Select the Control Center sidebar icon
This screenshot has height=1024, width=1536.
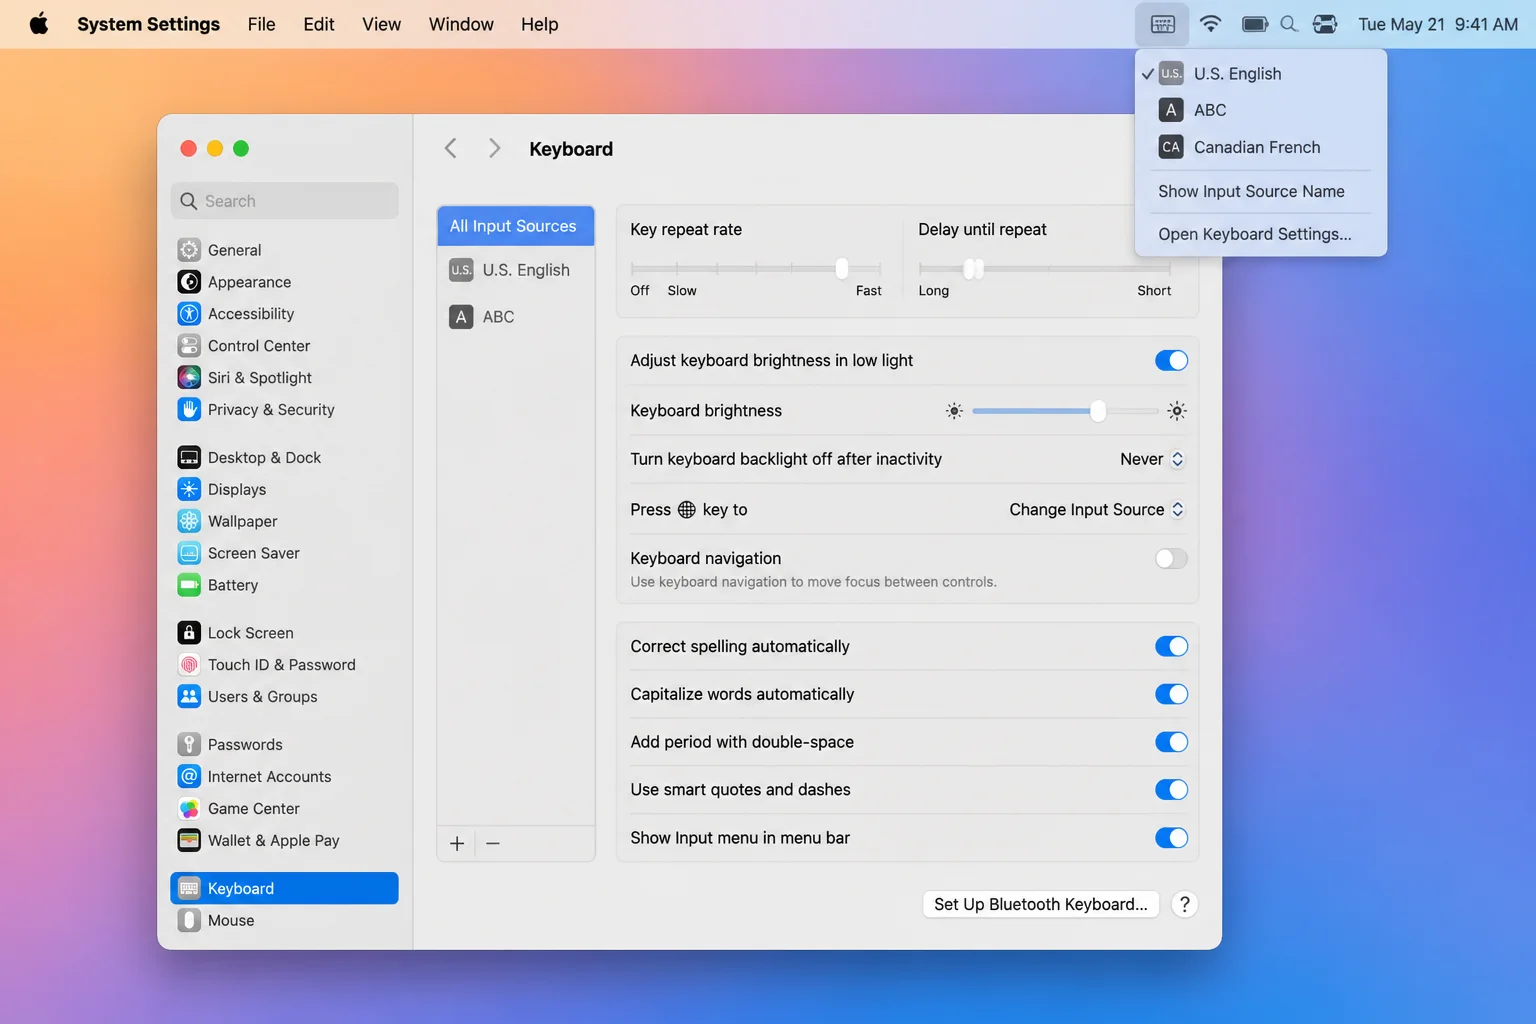pyautogui.click(x=189, y=346)
